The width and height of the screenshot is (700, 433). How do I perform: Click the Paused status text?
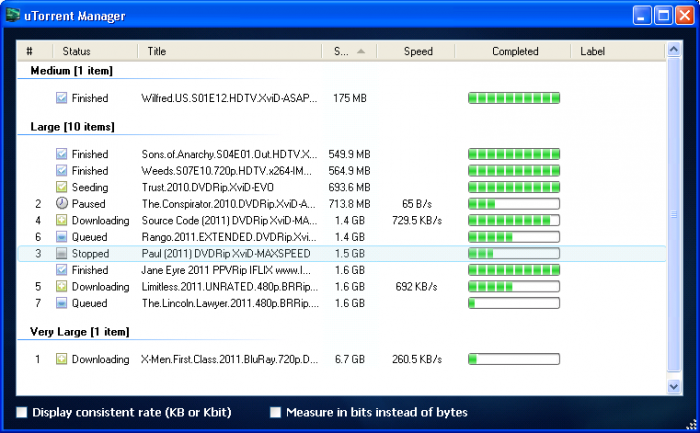tap(88, 204)
